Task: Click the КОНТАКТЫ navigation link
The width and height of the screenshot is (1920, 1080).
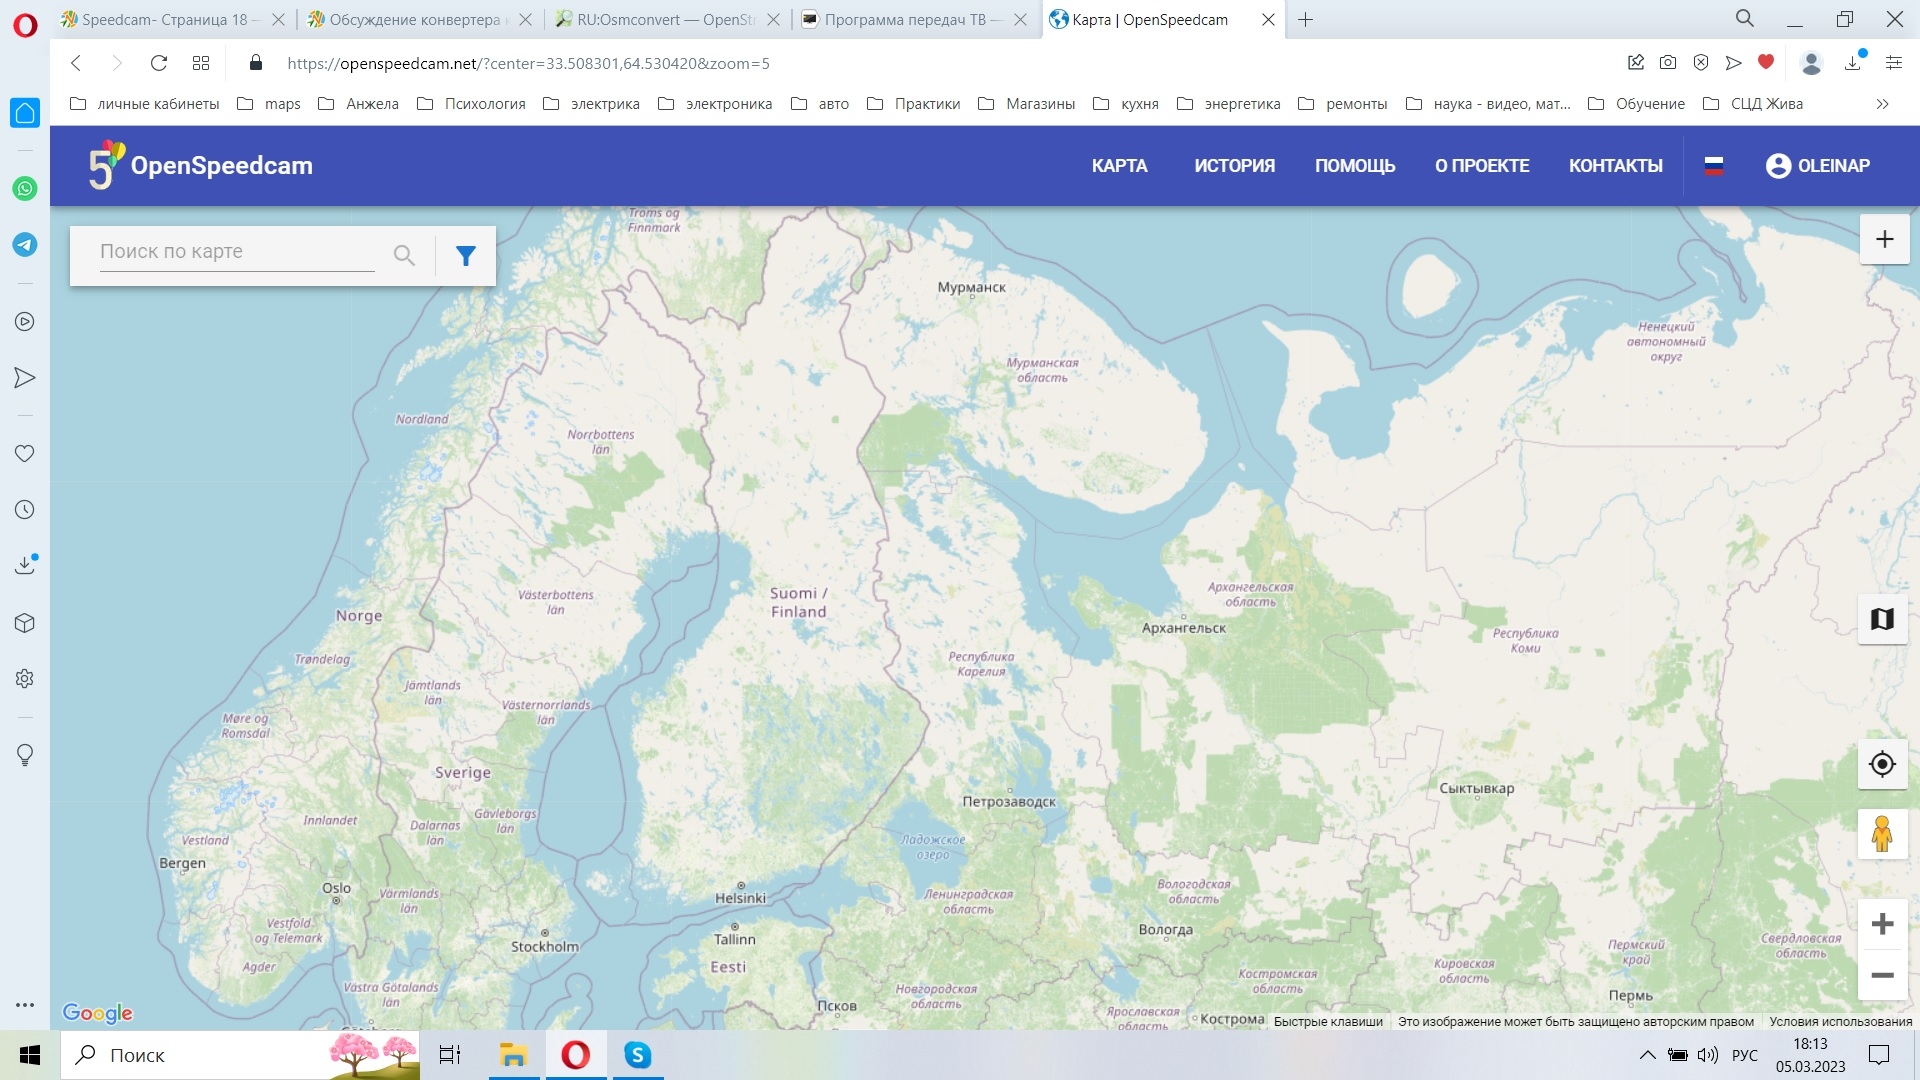Action: coord(1615,166)
